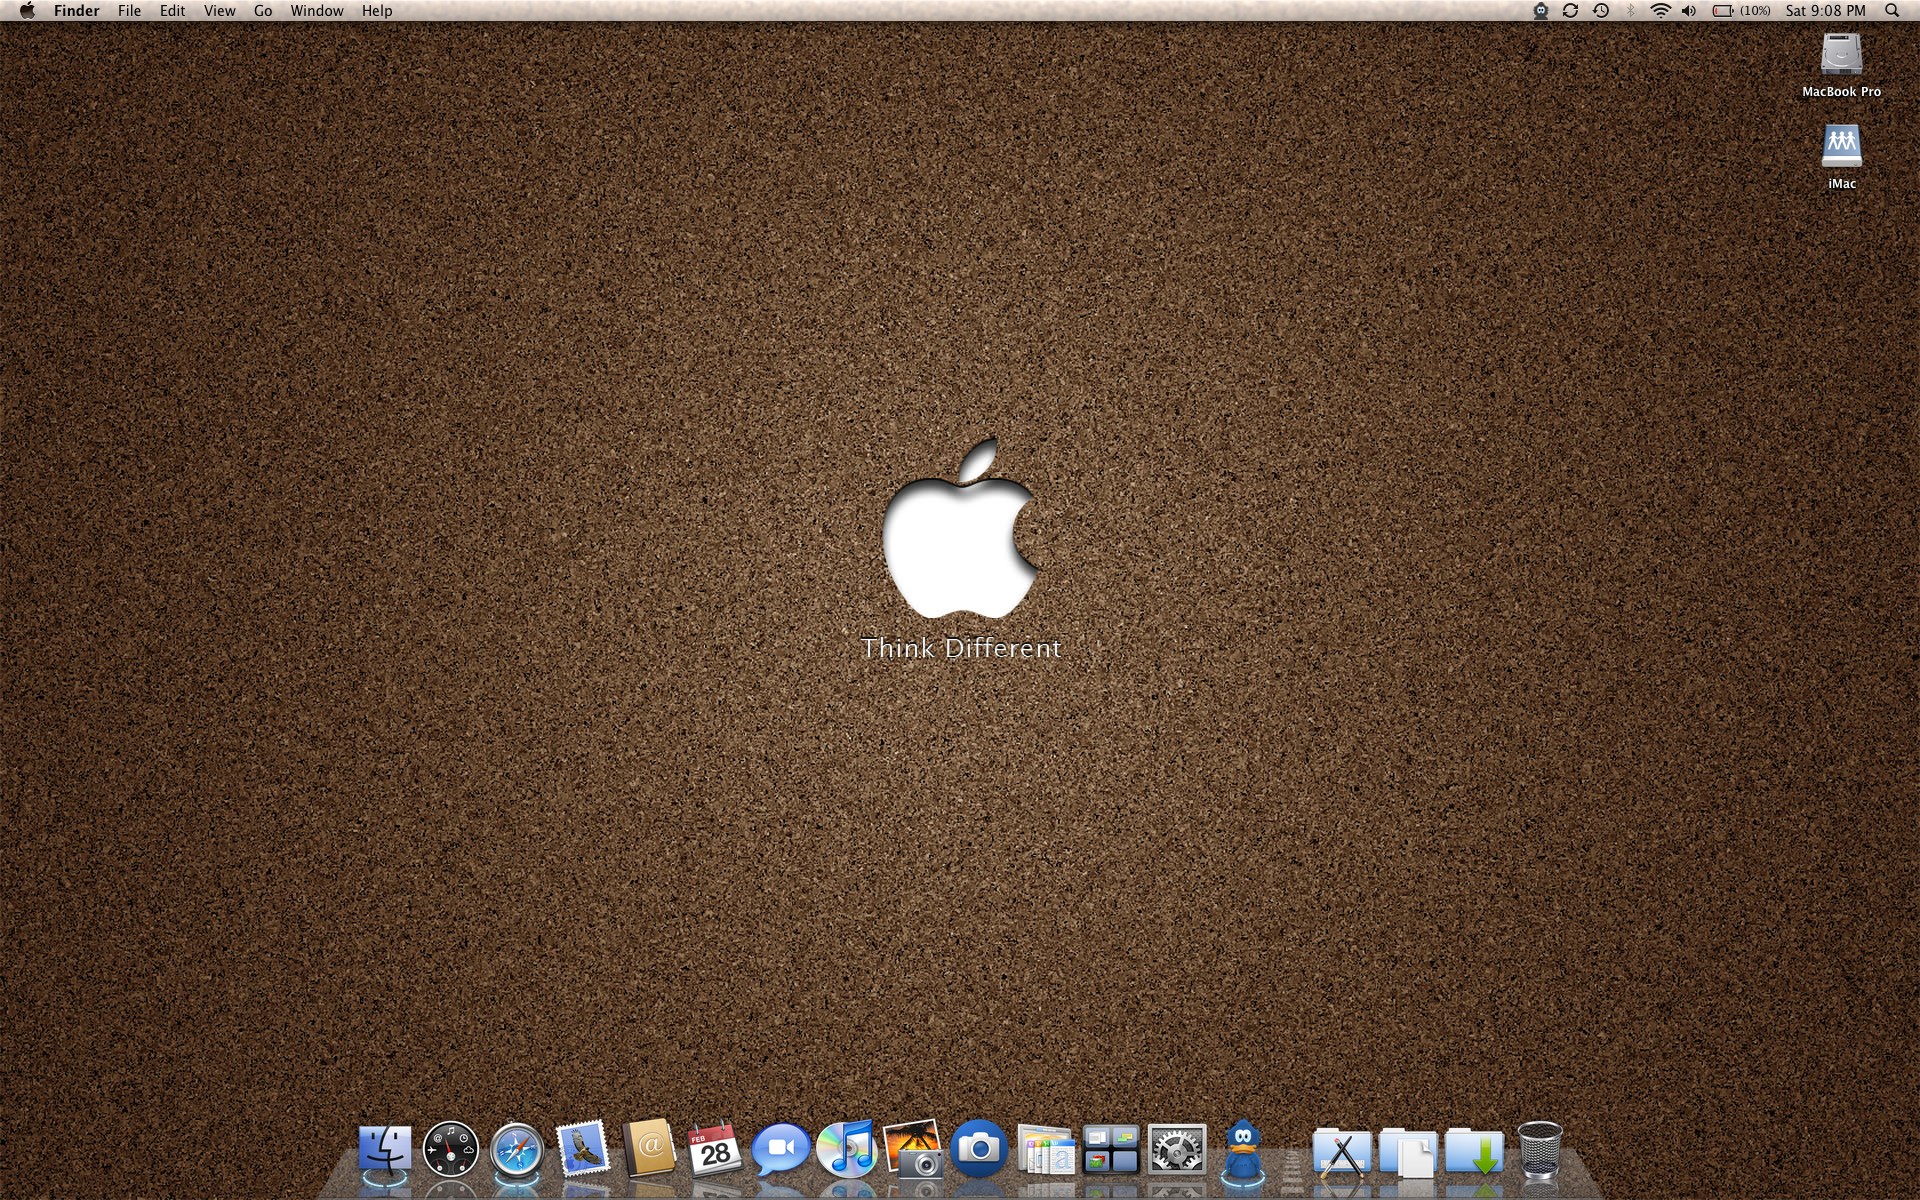Click the Sat 9:08 PM clock
1920x1200 pixels.
pos(1825,11)
